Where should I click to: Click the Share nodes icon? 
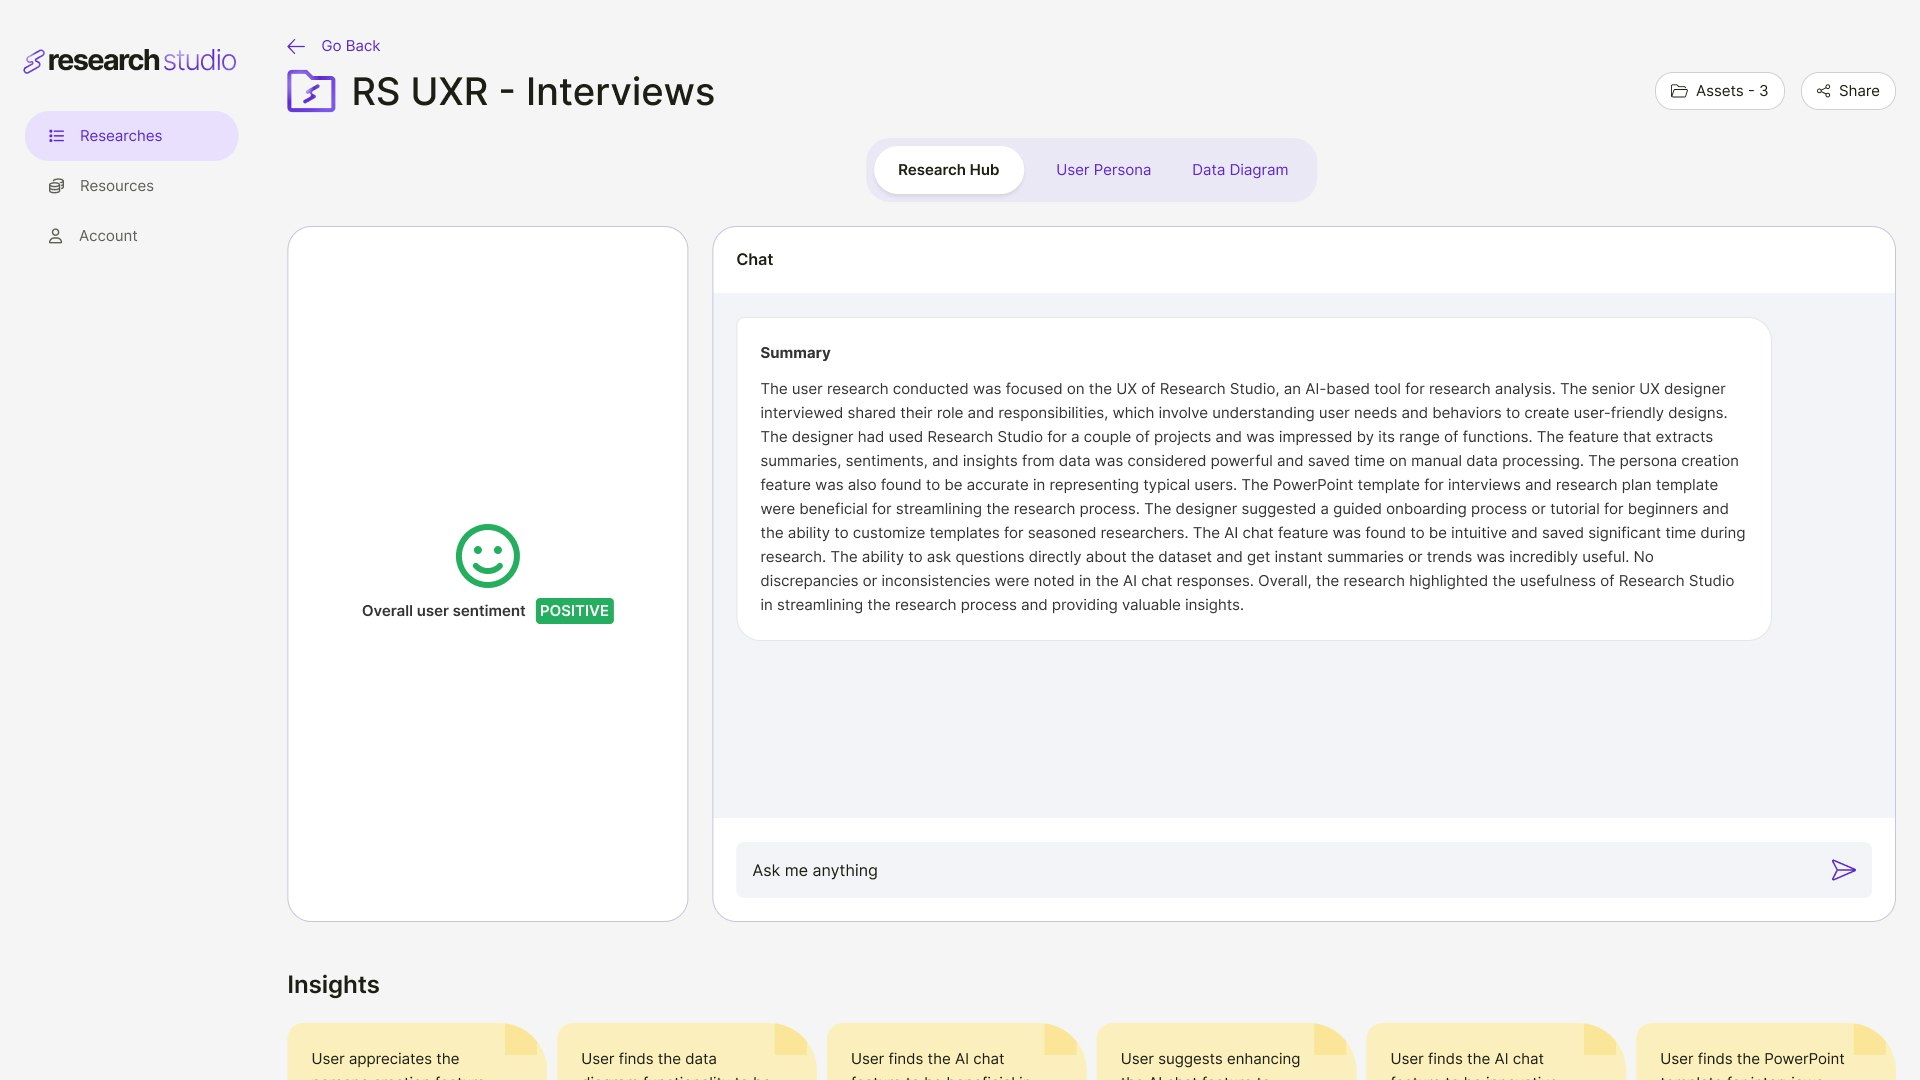pos(1823,91)
